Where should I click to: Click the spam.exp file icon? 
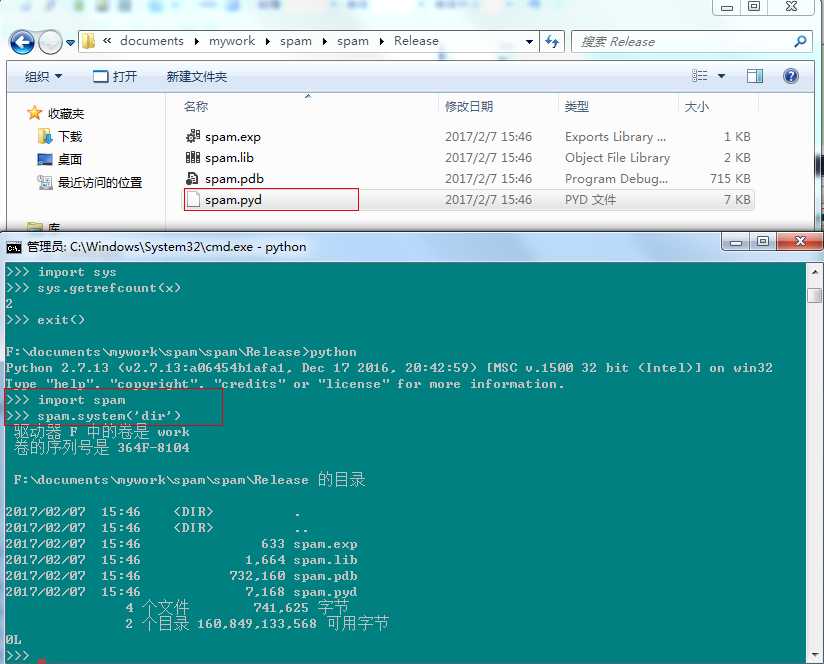pyautogui.click(x=193, y=136)
